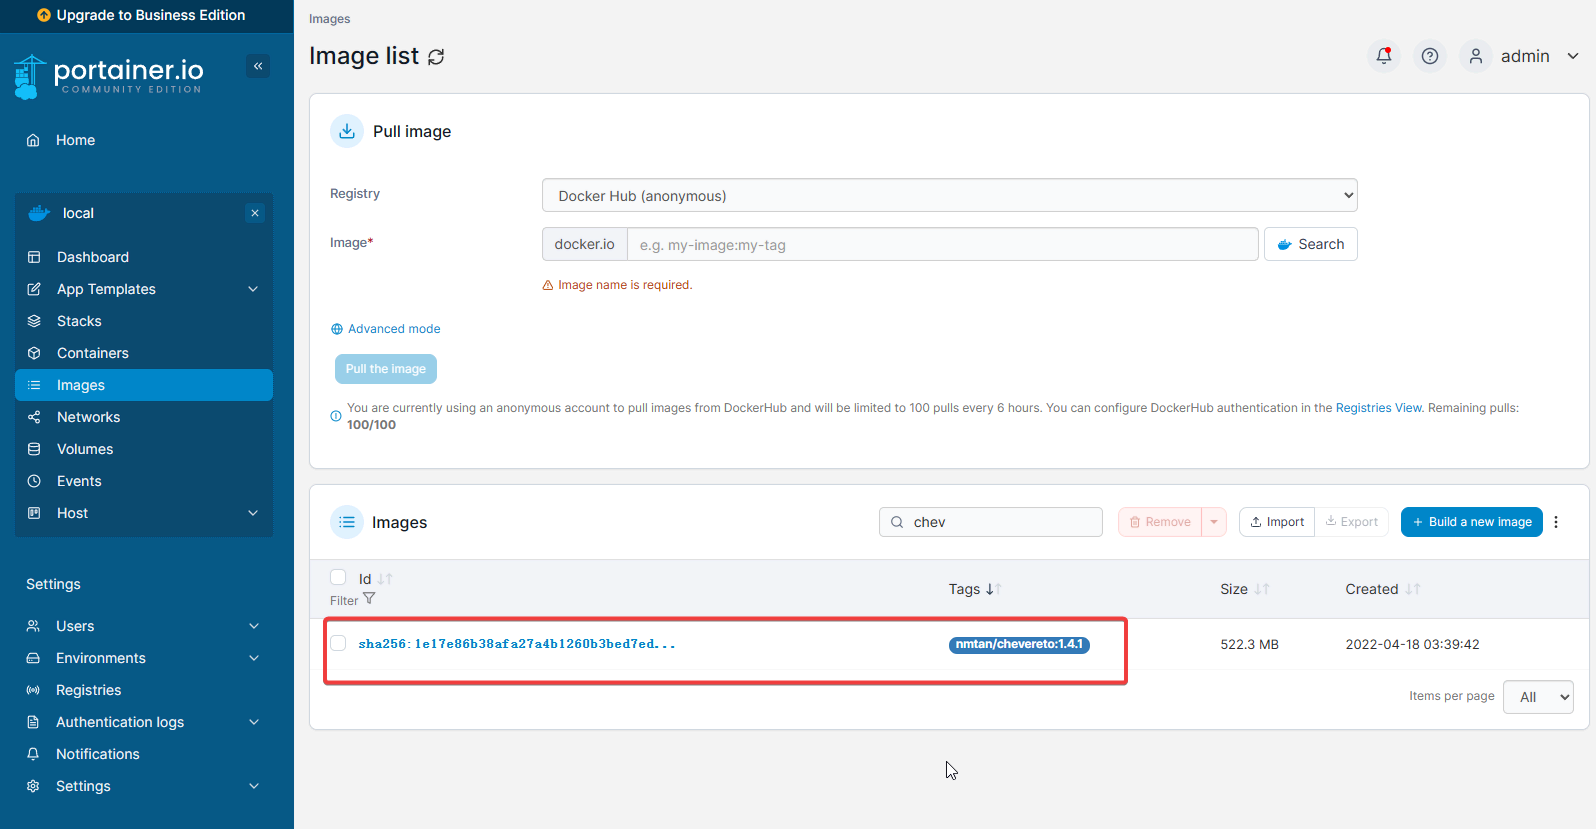Open the Items per page dropdown
1596x829 pixels.
(x=1538, y=697)
